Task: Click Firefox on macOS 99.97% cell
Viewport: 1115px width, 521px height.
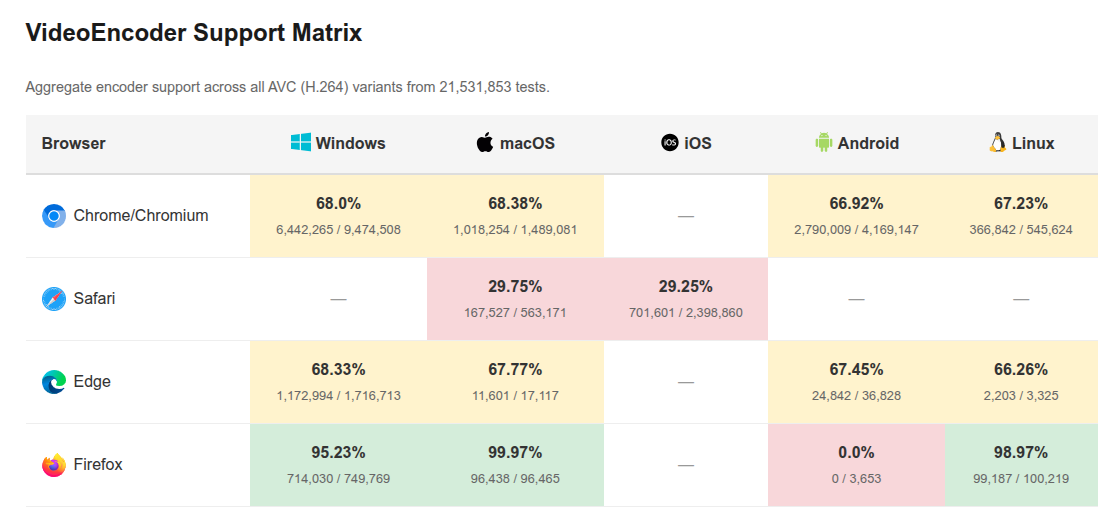Action: (515, 465)
